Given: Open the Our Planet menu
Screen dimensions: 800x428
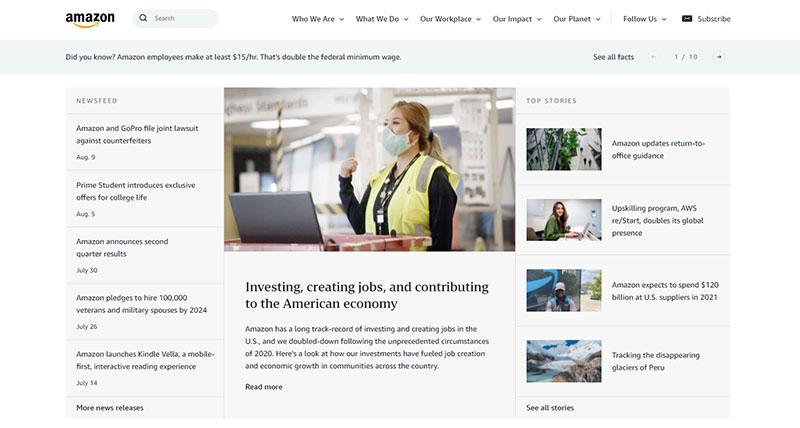Looking at the screenshot, I should tap(577, 19).
